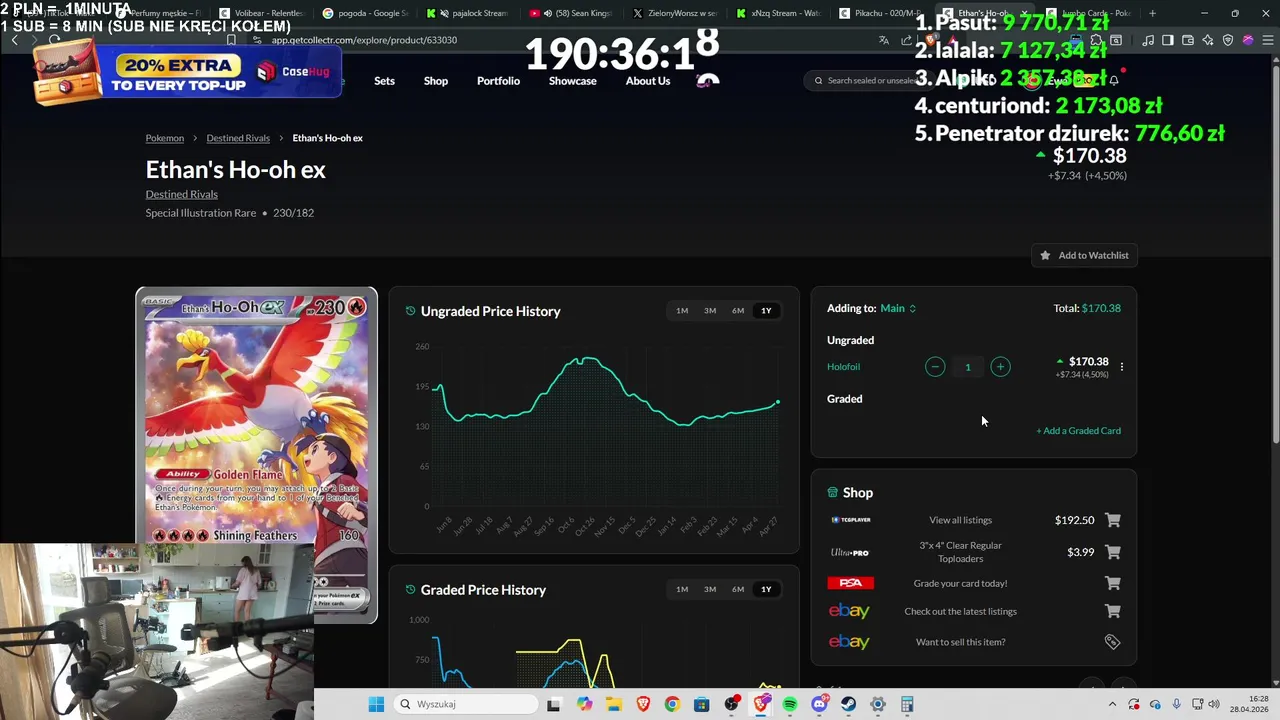The image size is (1280, 720).
Task: Decrease Holofoil quantity with minus button
Action: tap(935, 367)
